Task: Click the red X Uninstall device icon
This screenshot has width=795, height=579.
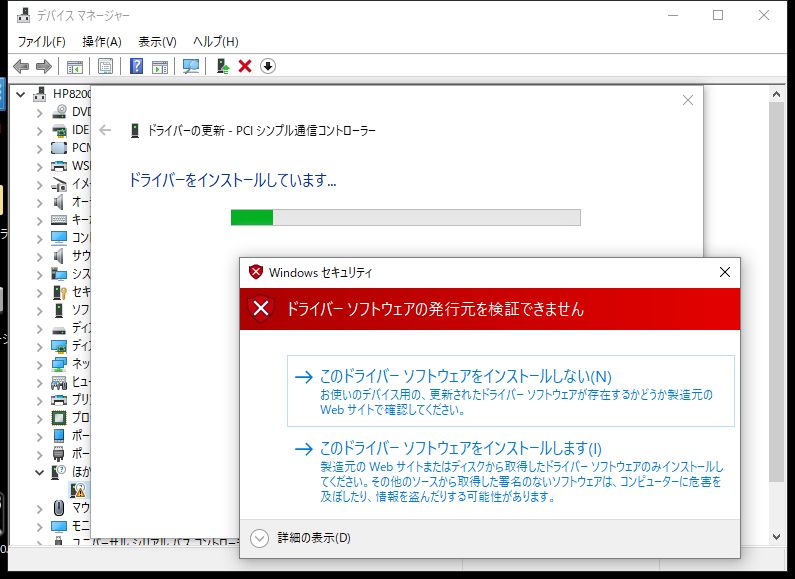Action: pyautogui.click(x=245, y=66)
